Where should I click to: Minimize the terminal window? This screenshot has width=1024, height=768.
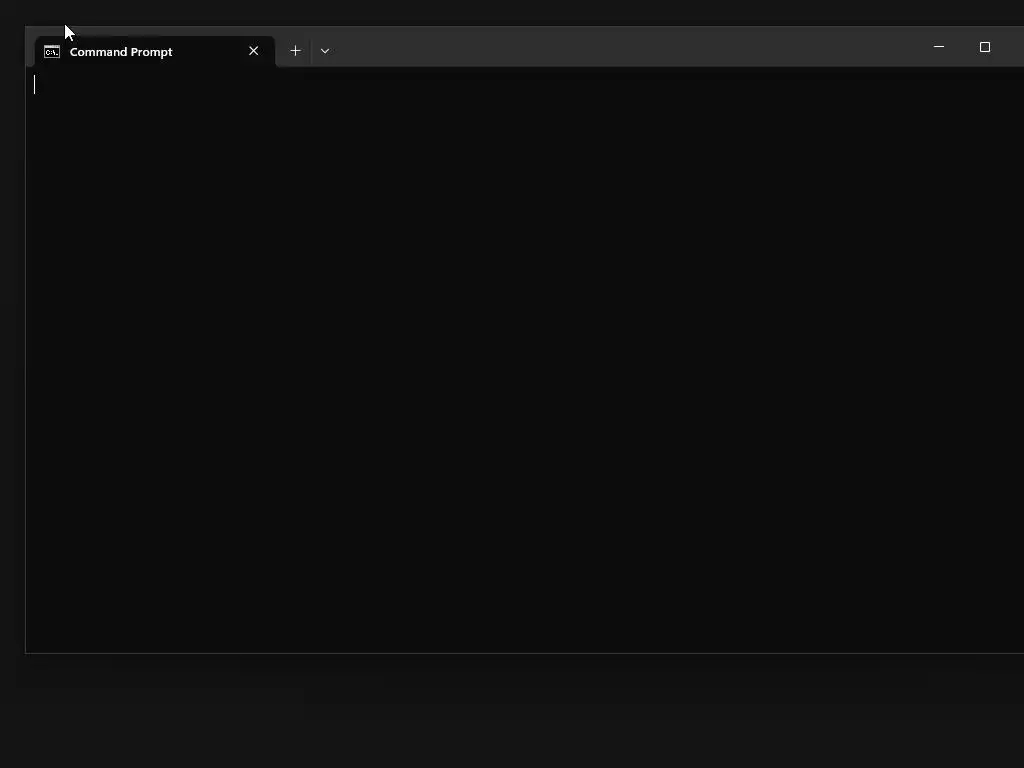click(939, 47)
